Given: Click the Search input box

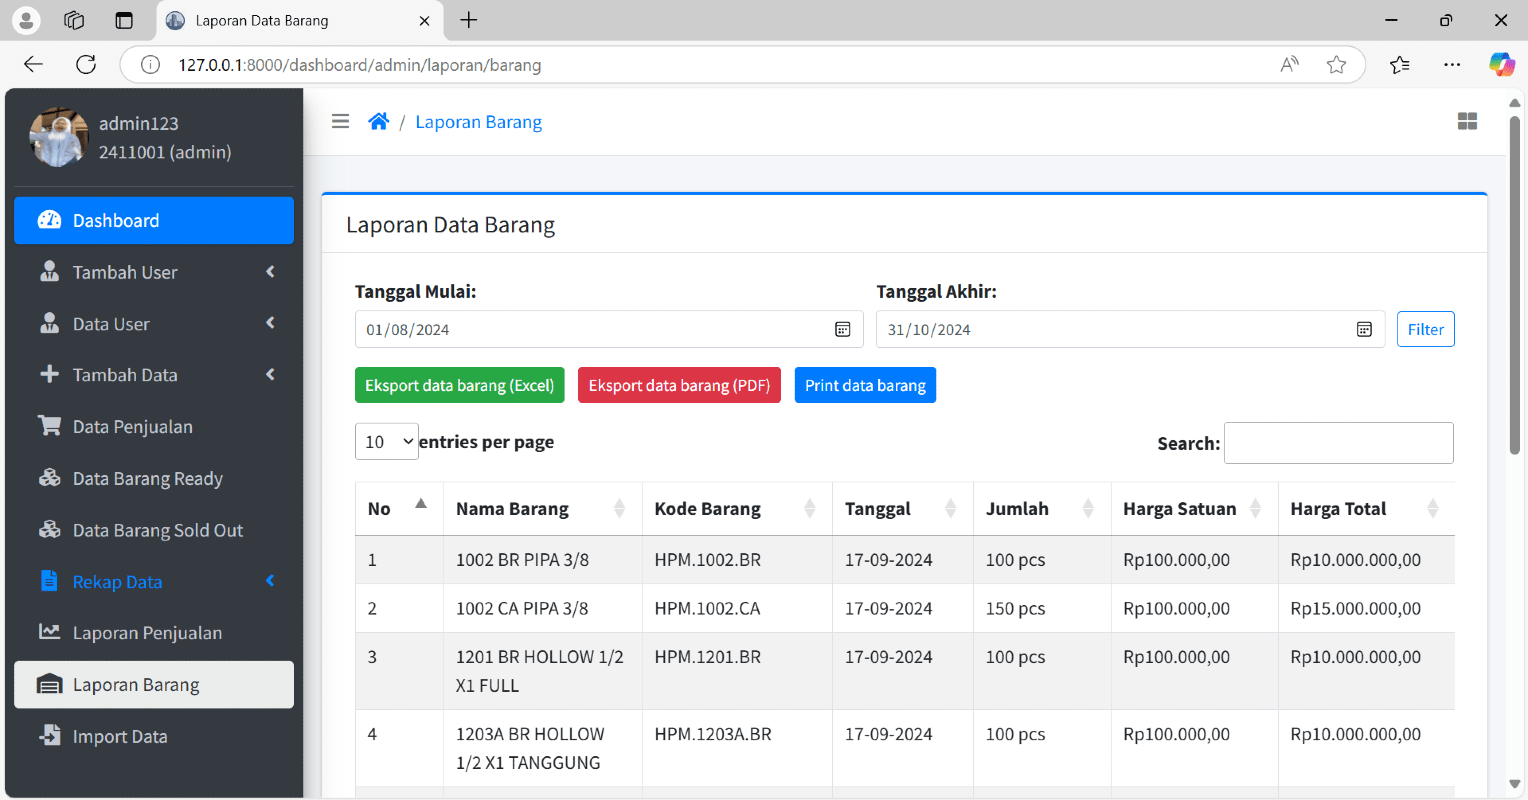Looking at the screenshot, I should click(1338, 443).
